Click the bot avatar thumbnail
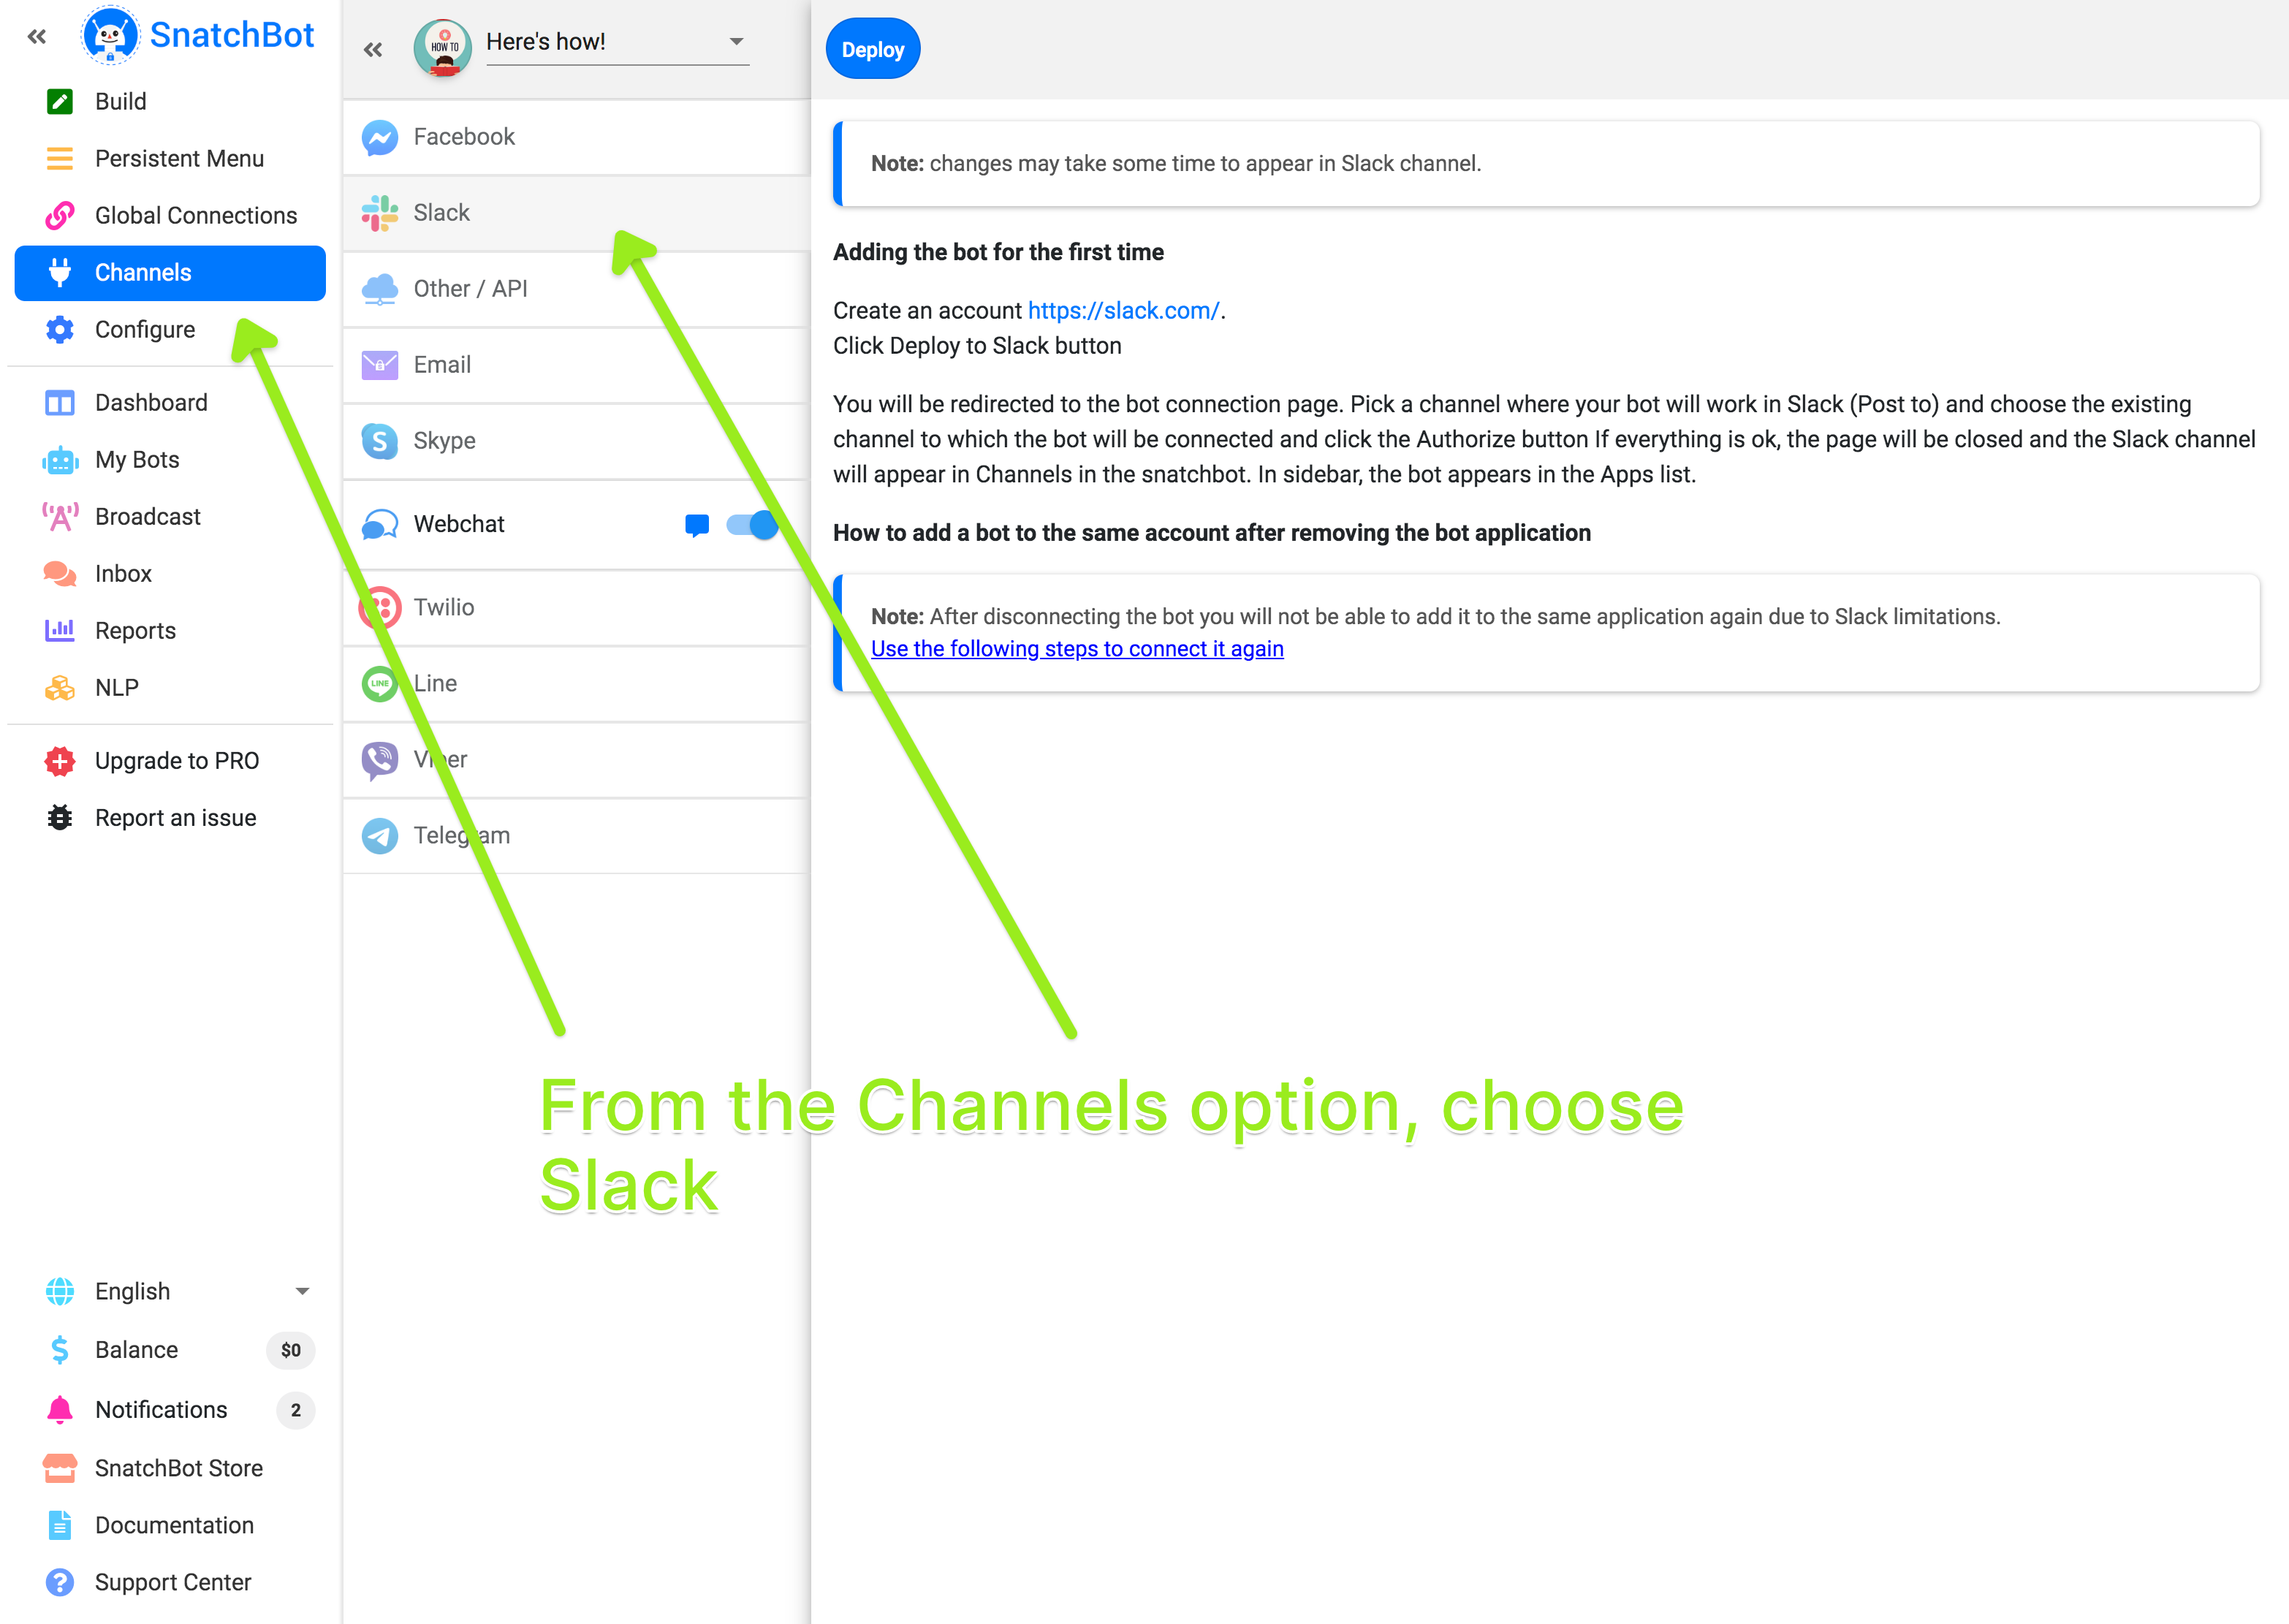 click(443, 47)
